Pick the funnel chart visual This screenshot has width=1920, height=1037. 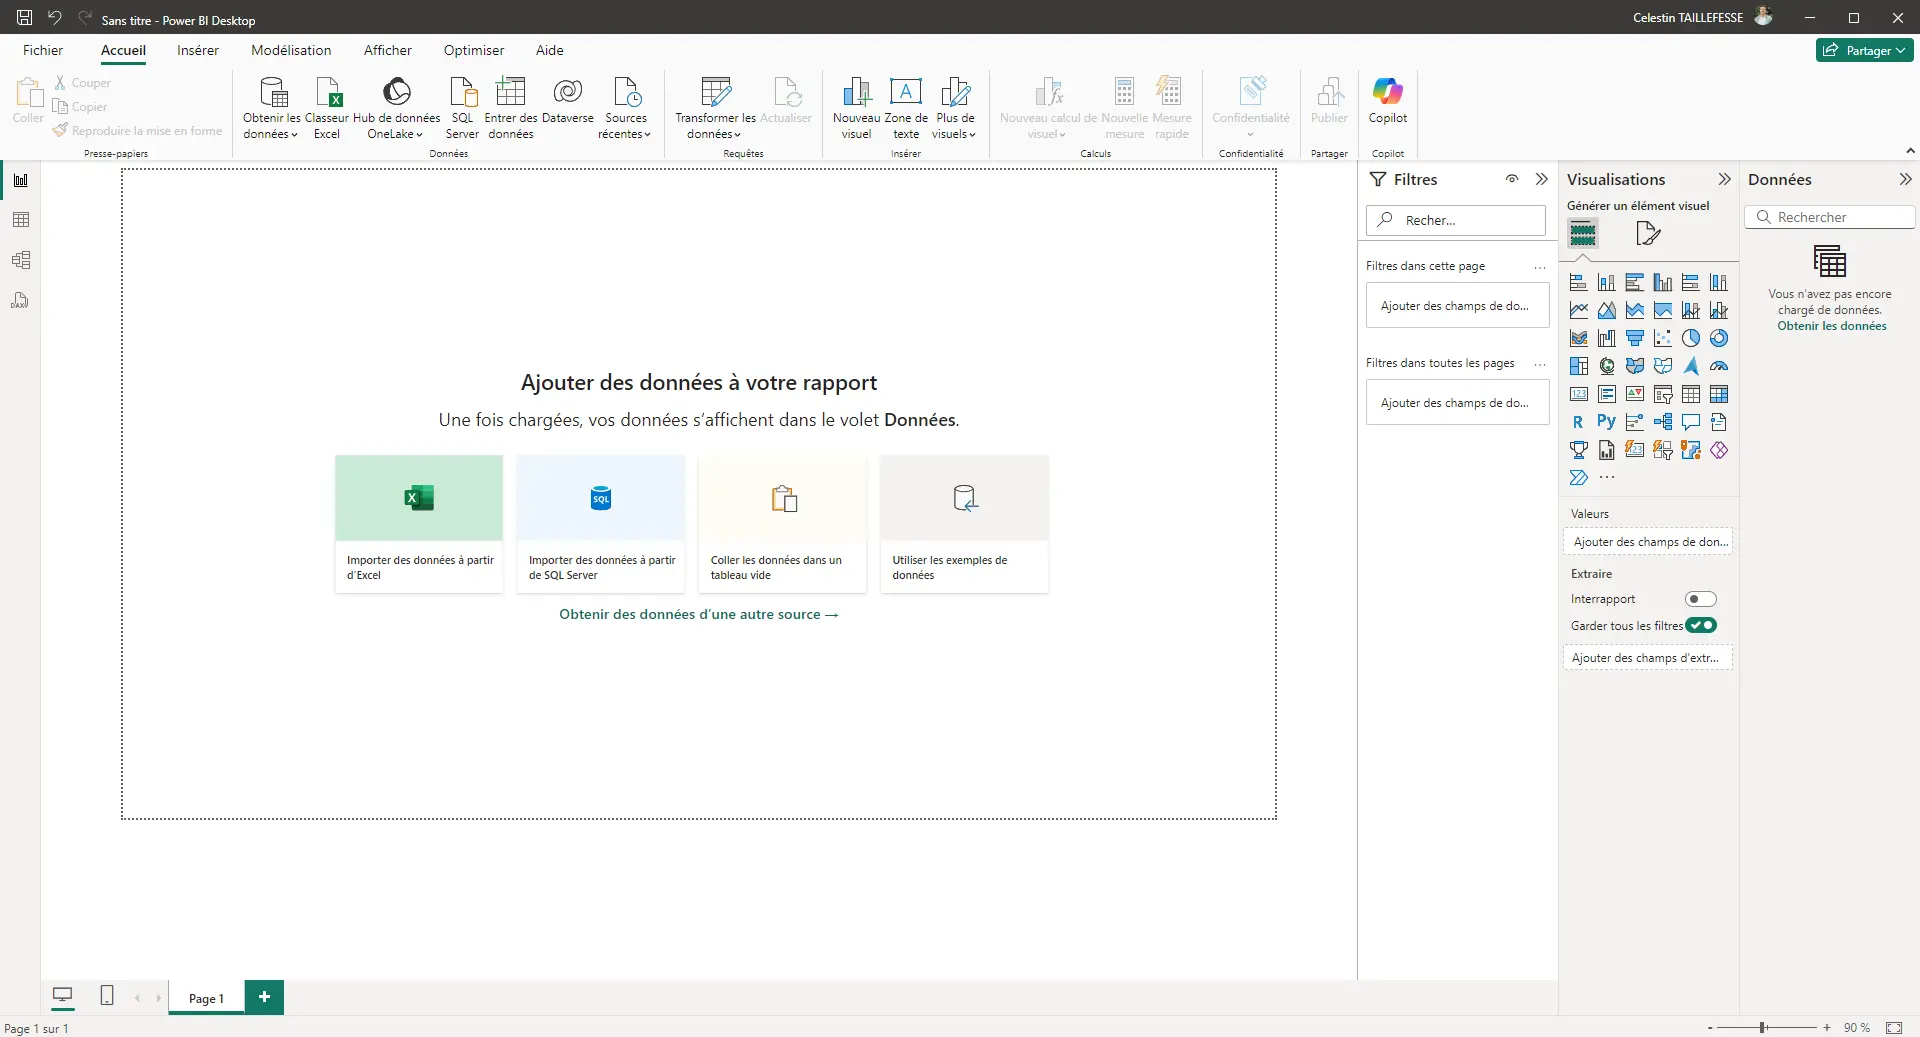1634,339
